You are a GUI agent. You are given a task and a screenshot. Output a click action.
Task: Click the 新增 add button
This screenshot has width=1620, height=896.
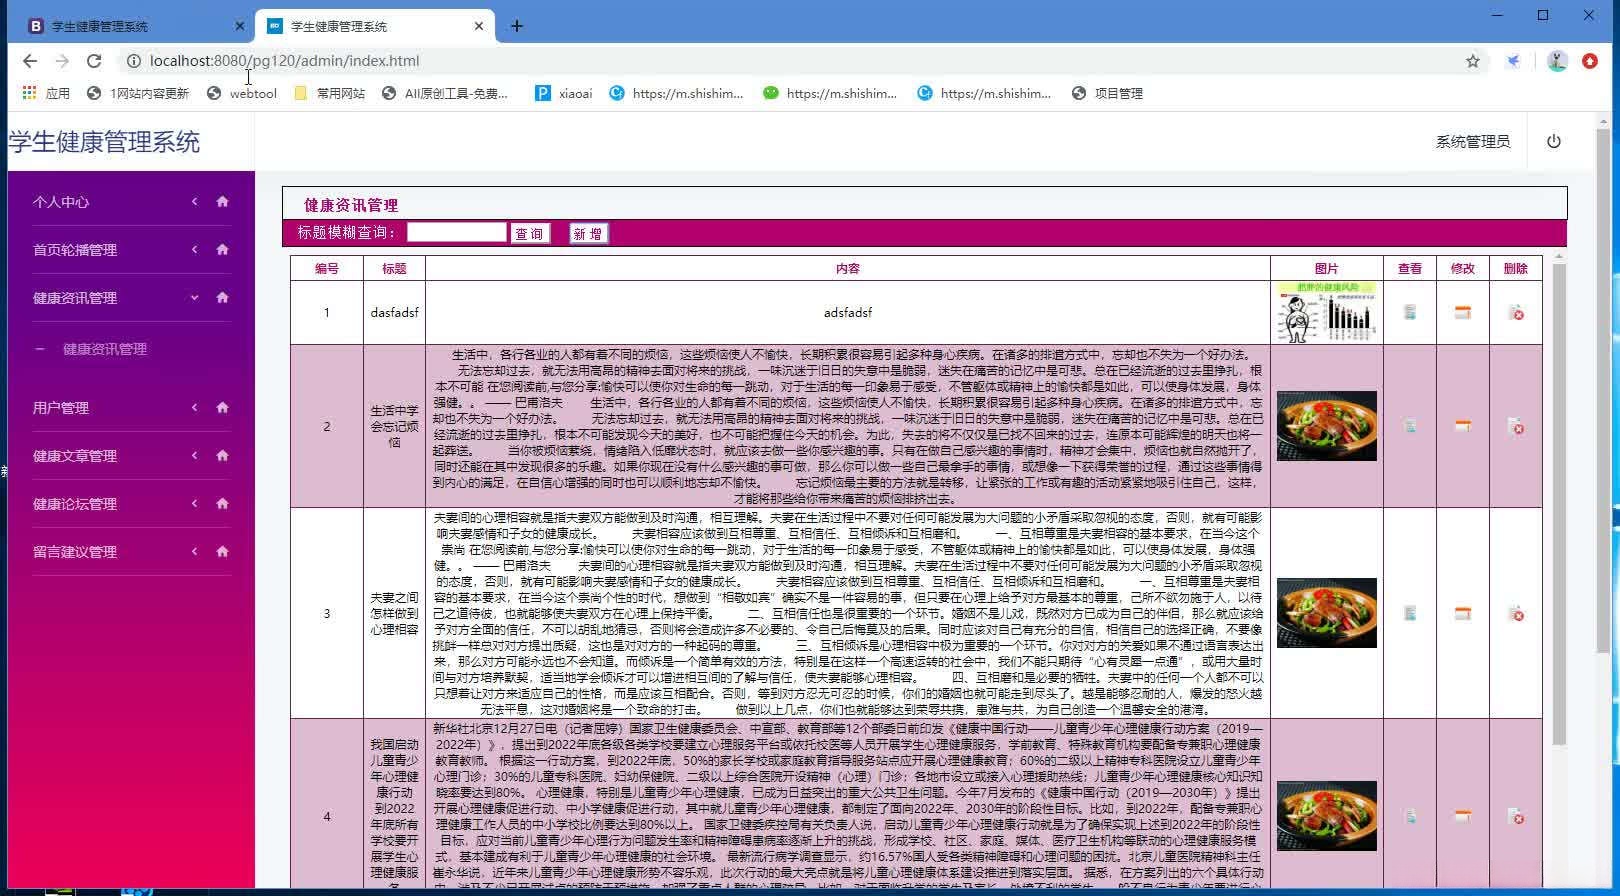[x=588, y=234]
